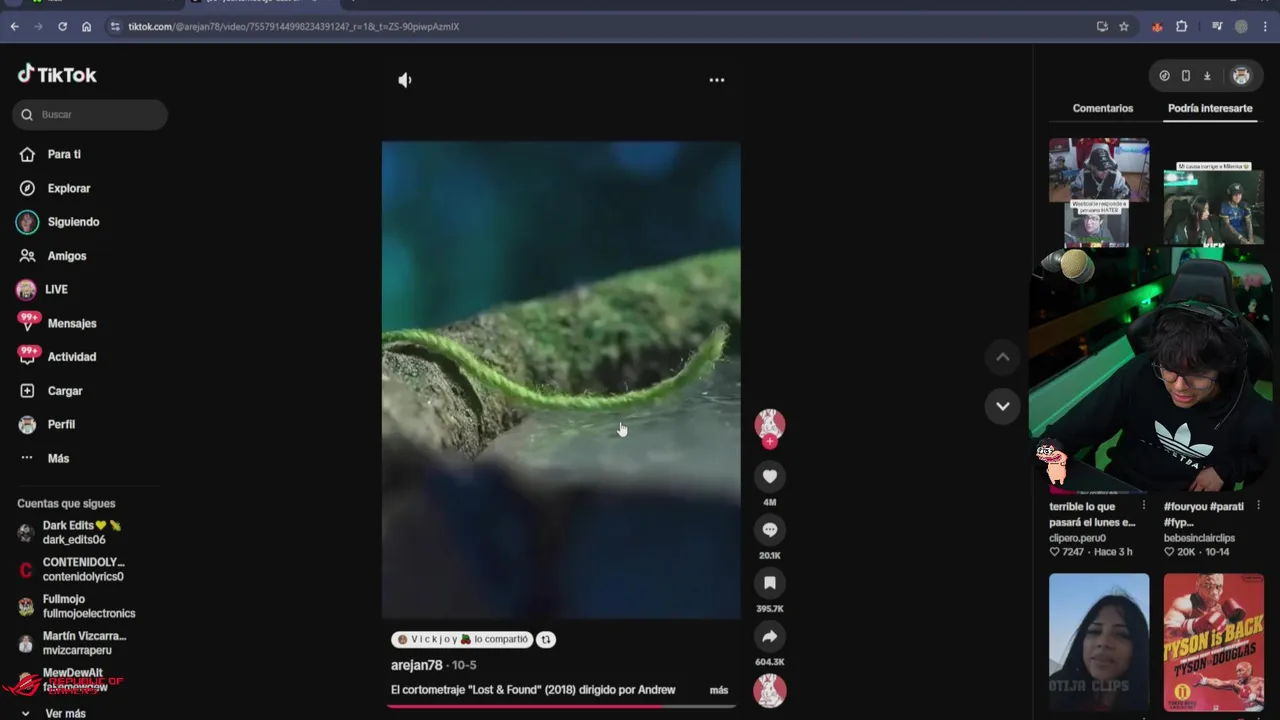Open the TikTok profile avatar menu
1280x720 pixels.
coord(1241,76)
